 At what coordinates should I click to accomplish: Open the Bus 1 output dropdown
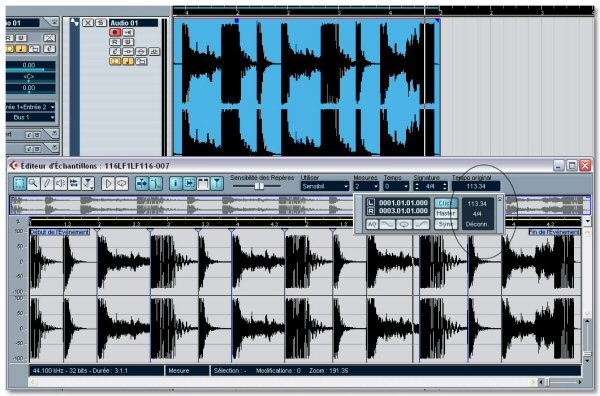[x=31, y=117]
